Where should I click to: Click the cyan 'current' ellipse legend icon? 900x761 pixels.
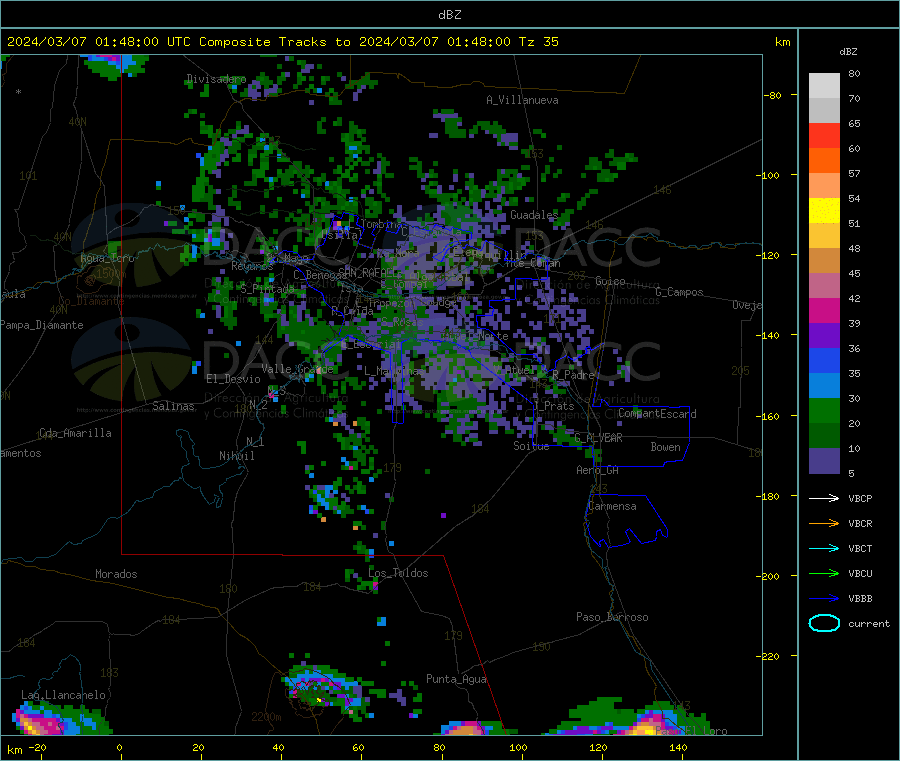824,623
